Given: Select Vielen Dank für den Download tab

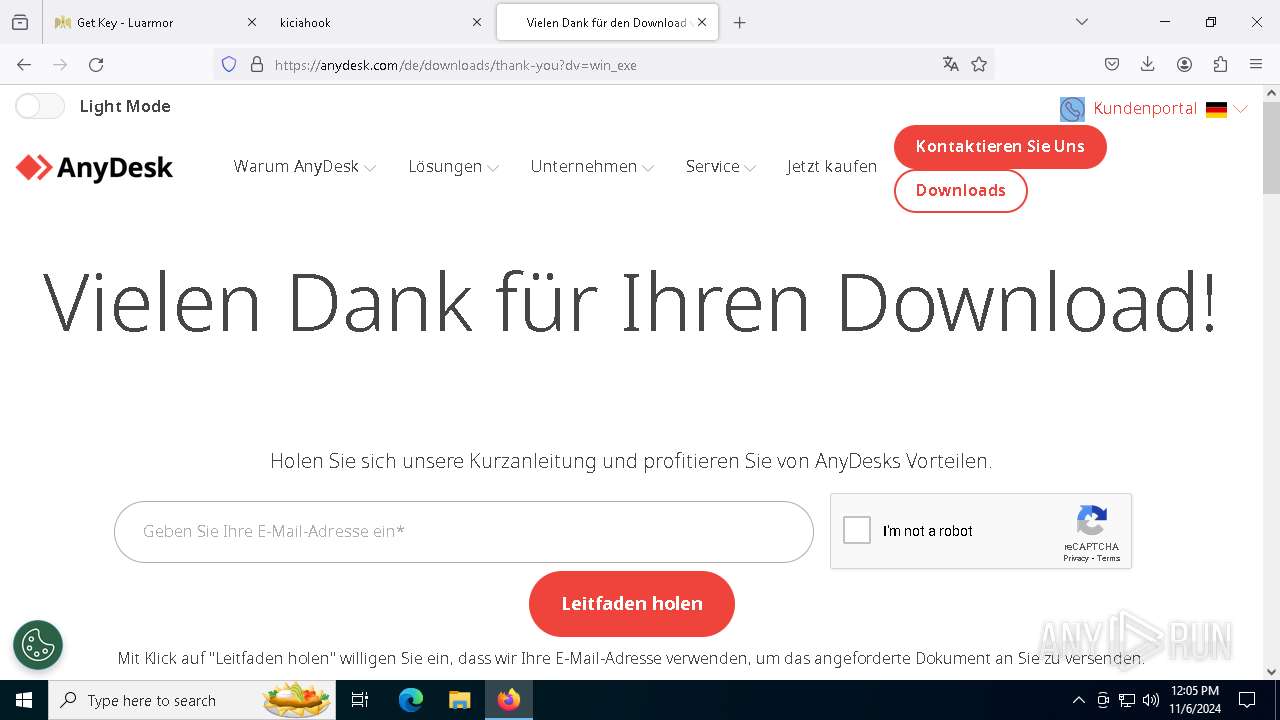Looking at the screenshot, I should coord(607,22).
